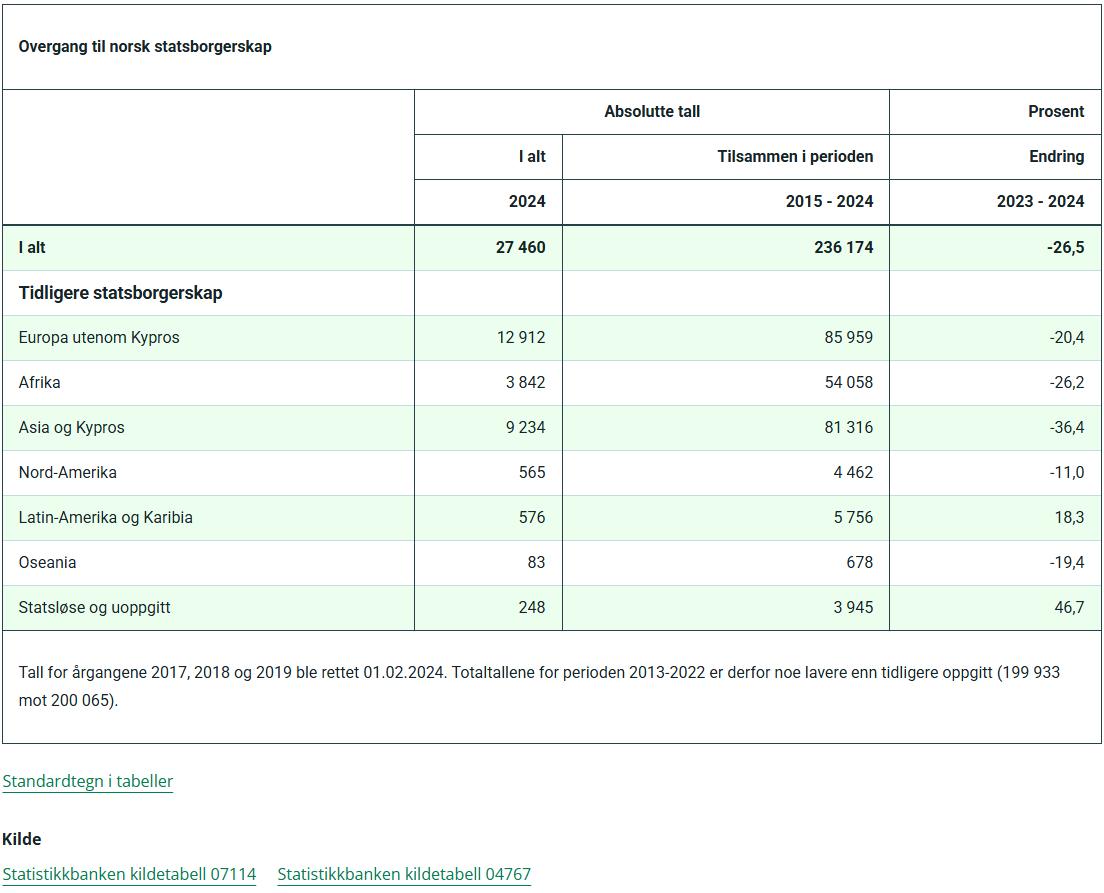1104x893 pixels.
Task: Select the Prosent column header
Action: 1056,111
